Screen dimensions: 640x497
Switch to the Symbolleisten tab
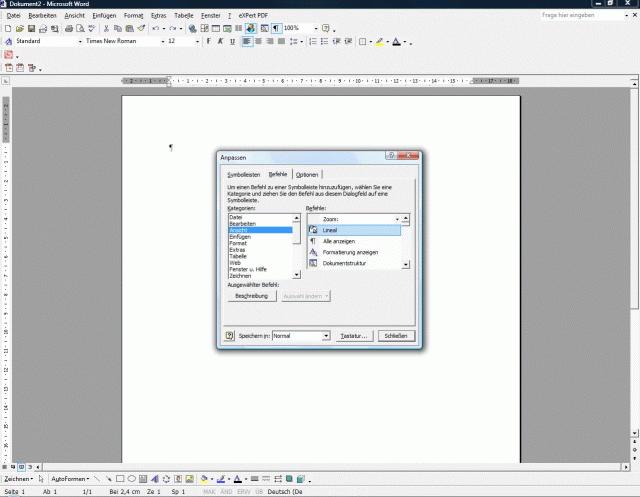244,175
